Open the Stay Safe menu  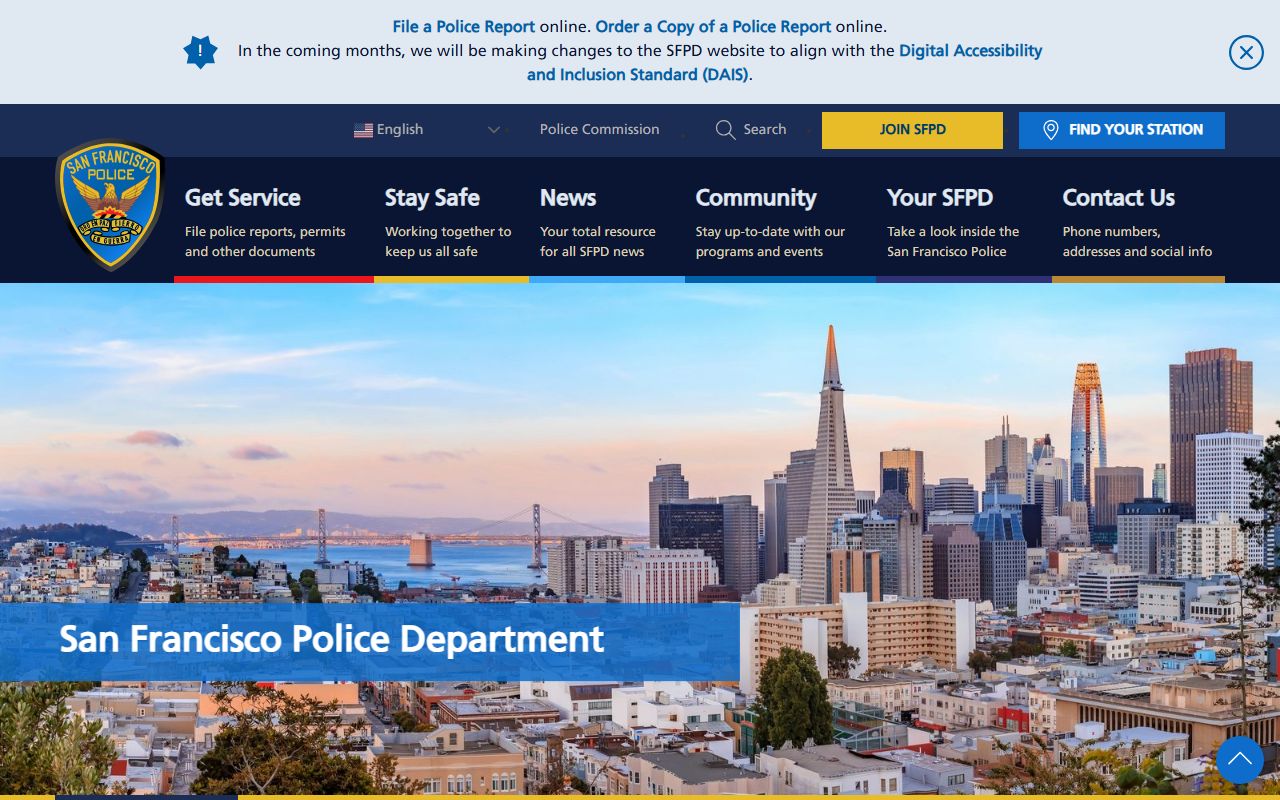click(432, 198)
